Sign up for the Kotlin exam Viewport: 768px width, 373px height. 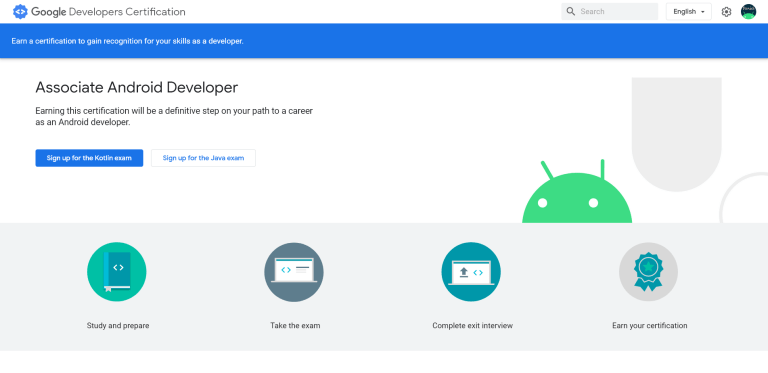click(x=89, y=158)
